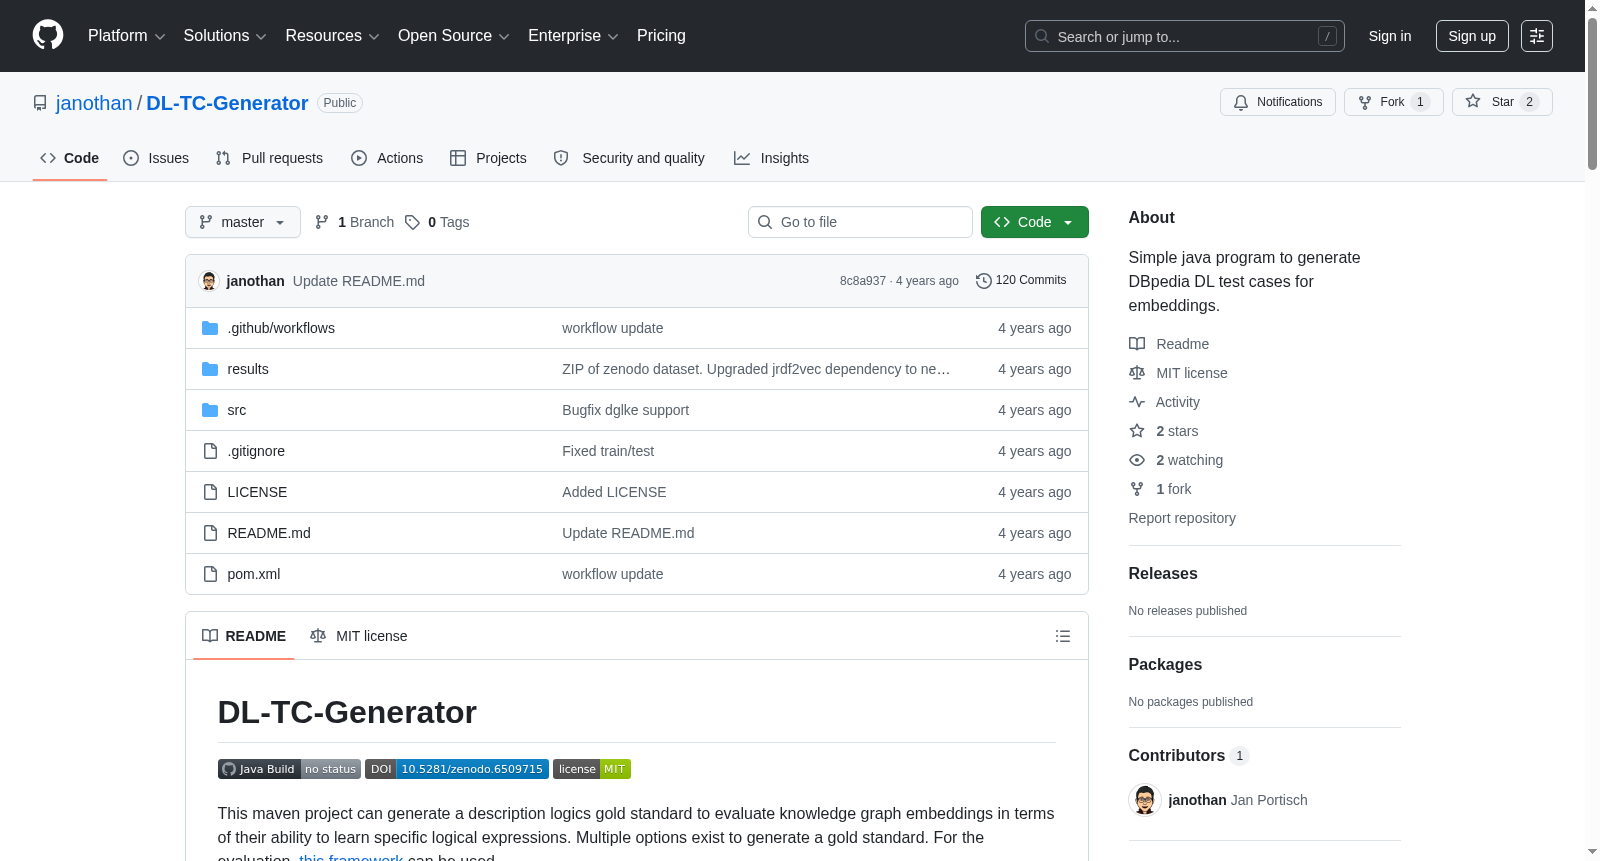1600x861 pixels.
Task: Open the Insights tab
Action: coord(771,158)
